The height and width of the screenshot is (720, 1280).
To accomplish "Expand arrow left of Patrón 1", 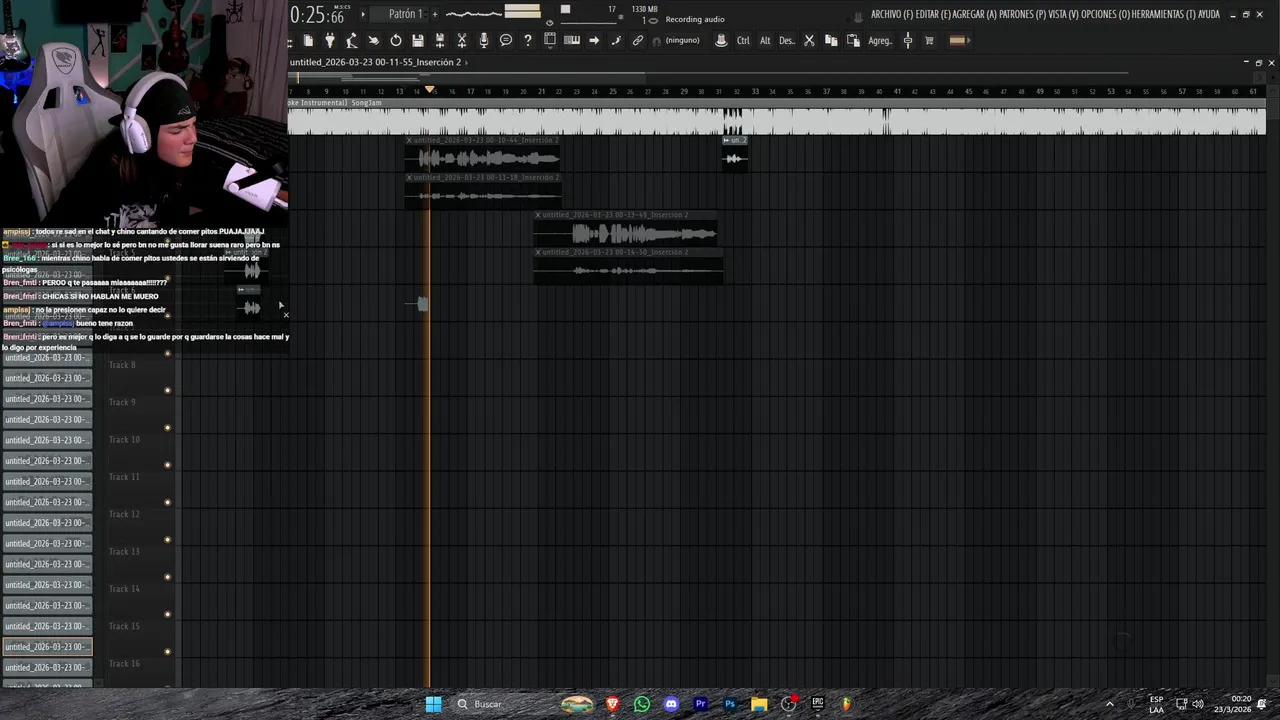I will [x=364, y=14].
